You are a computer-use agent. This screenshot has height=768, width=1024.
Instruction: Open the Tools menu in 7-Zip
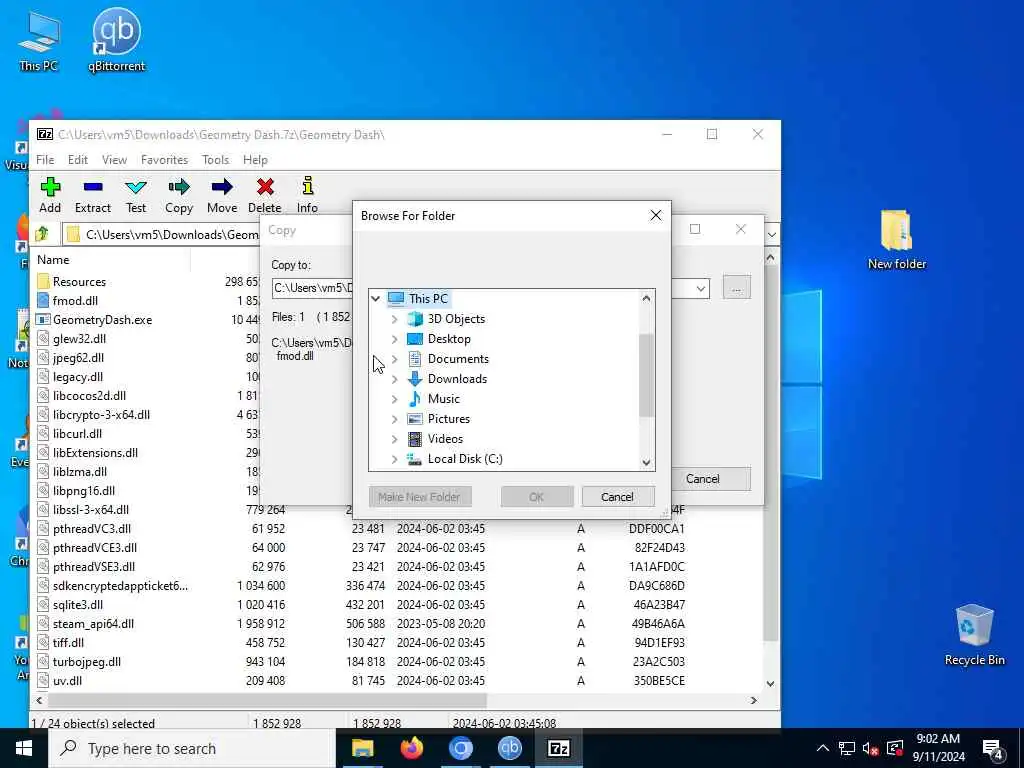[216, 159]
